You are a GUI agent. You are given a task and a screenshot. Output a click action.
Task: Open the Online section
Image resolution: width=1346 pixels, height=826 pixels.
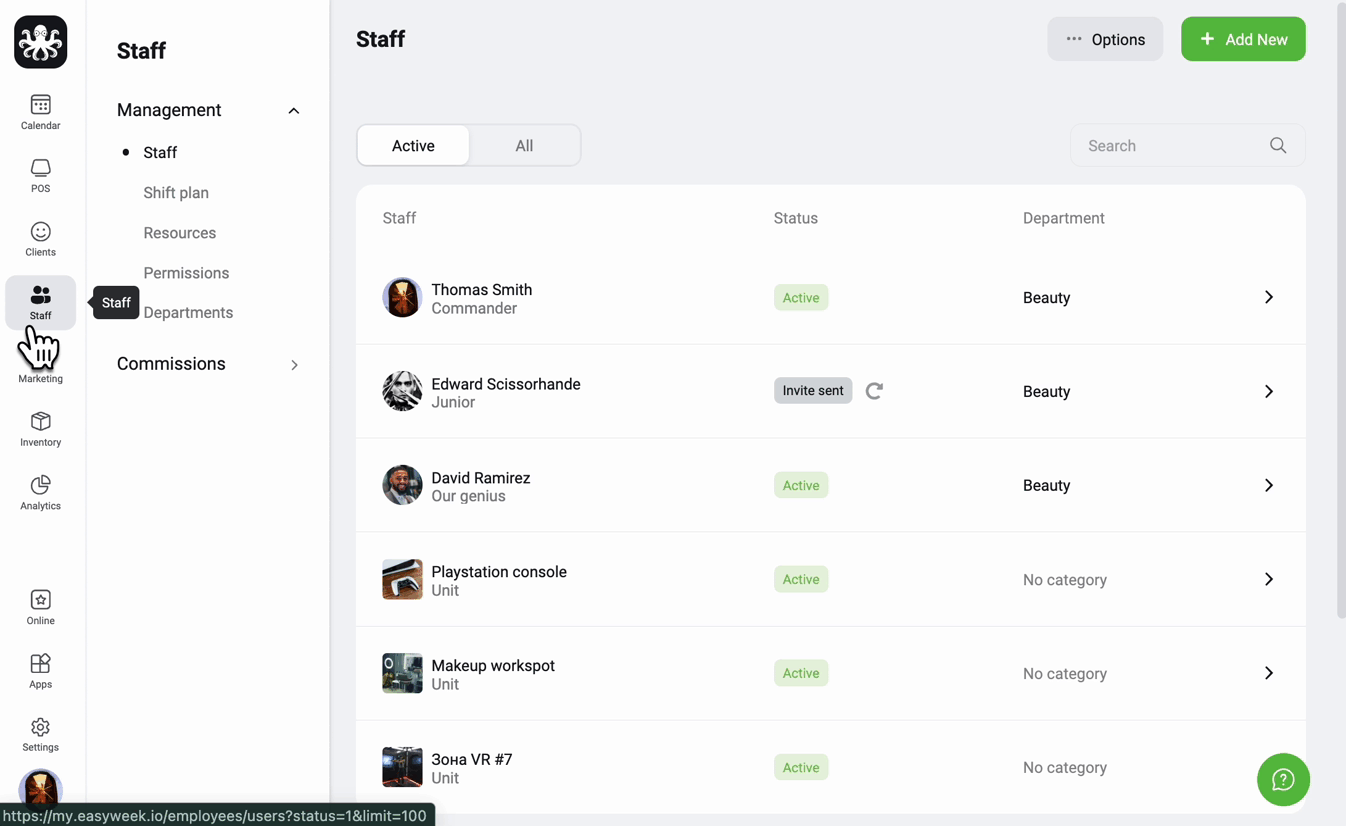pos(40,607)
